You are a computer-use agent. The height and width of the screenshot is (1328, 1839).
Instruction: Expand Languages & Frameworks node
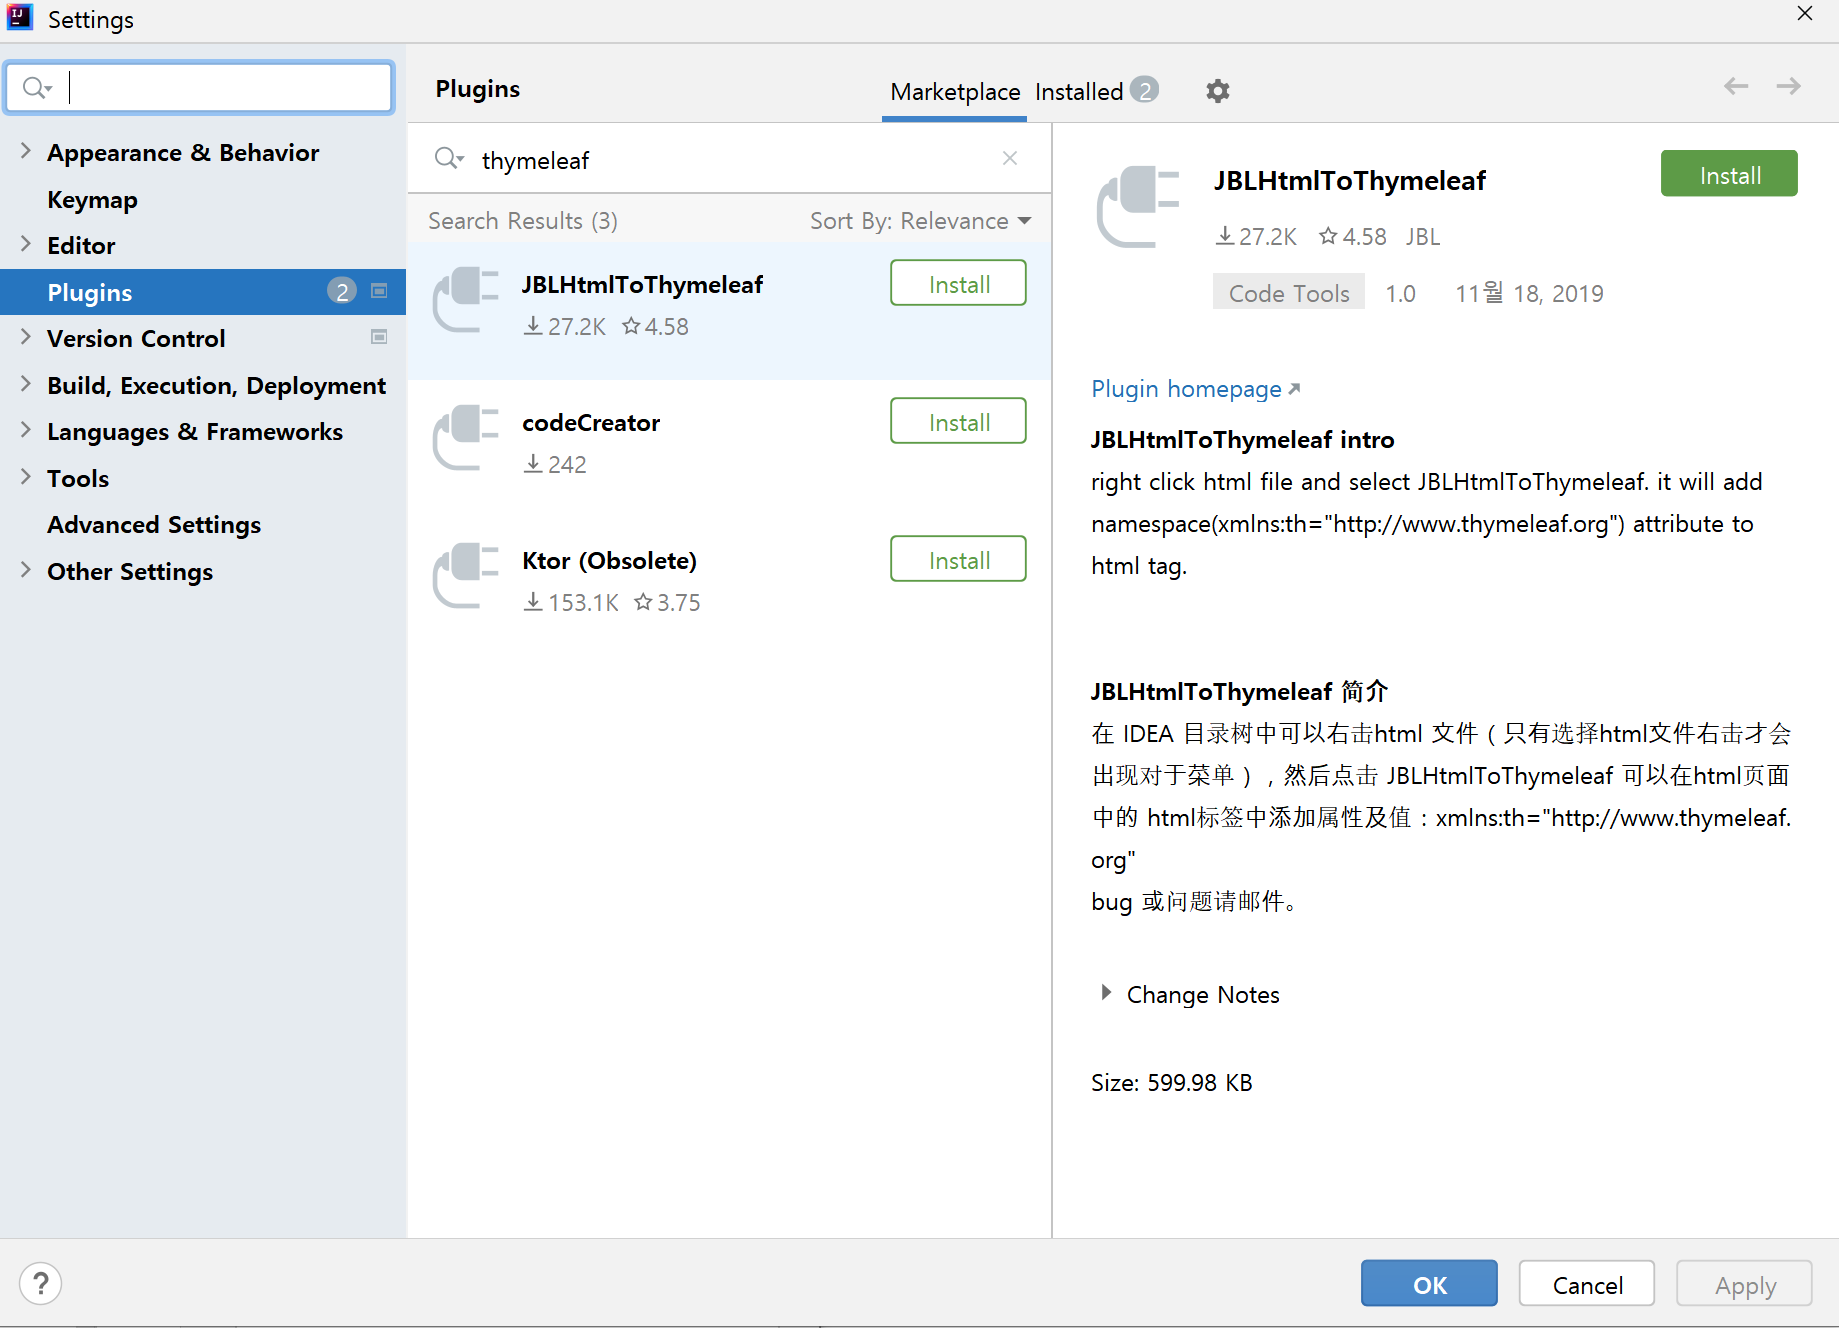click(26, 430)
